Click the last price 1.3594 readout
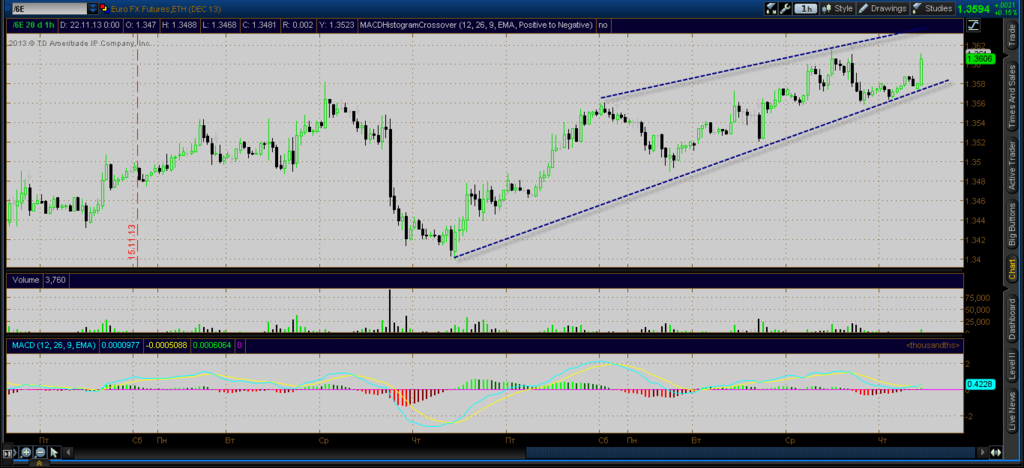The width and height of the screenshot is (1024, 468). (974, 9)
